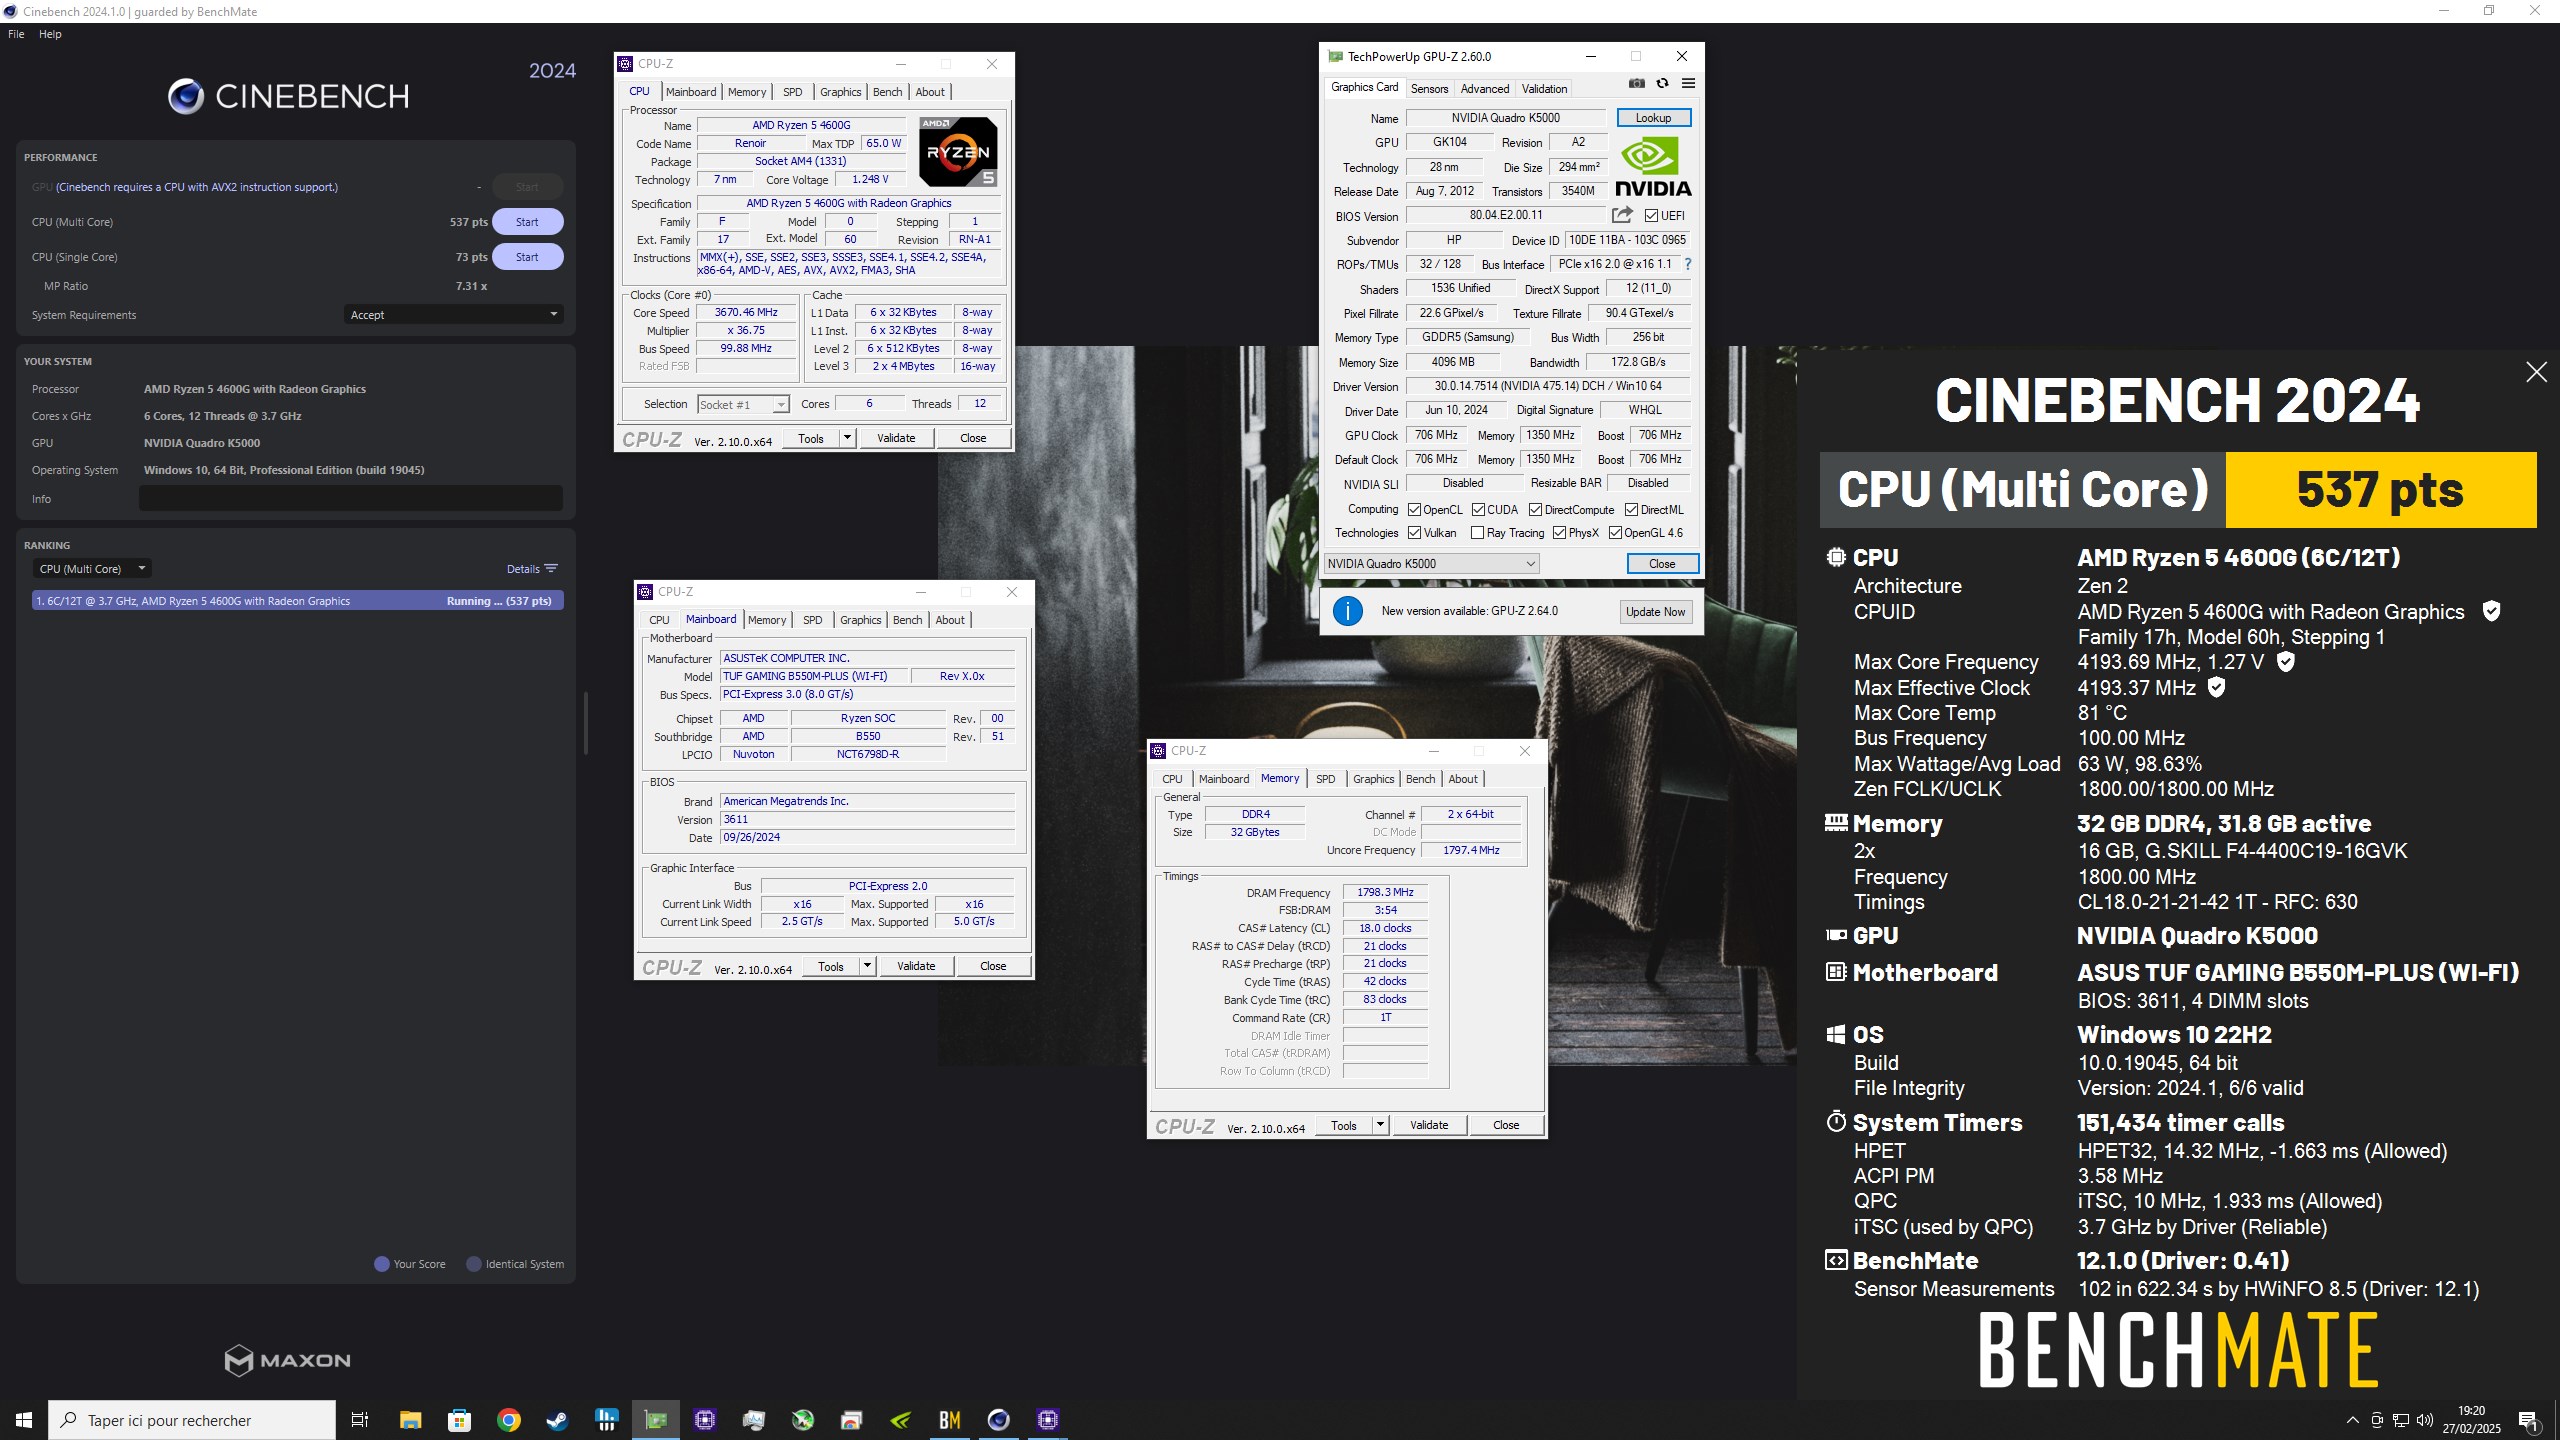Click Update Now for GPU-Z
Viewport: 2560px width, 1440px height.
pos(1655,612)
